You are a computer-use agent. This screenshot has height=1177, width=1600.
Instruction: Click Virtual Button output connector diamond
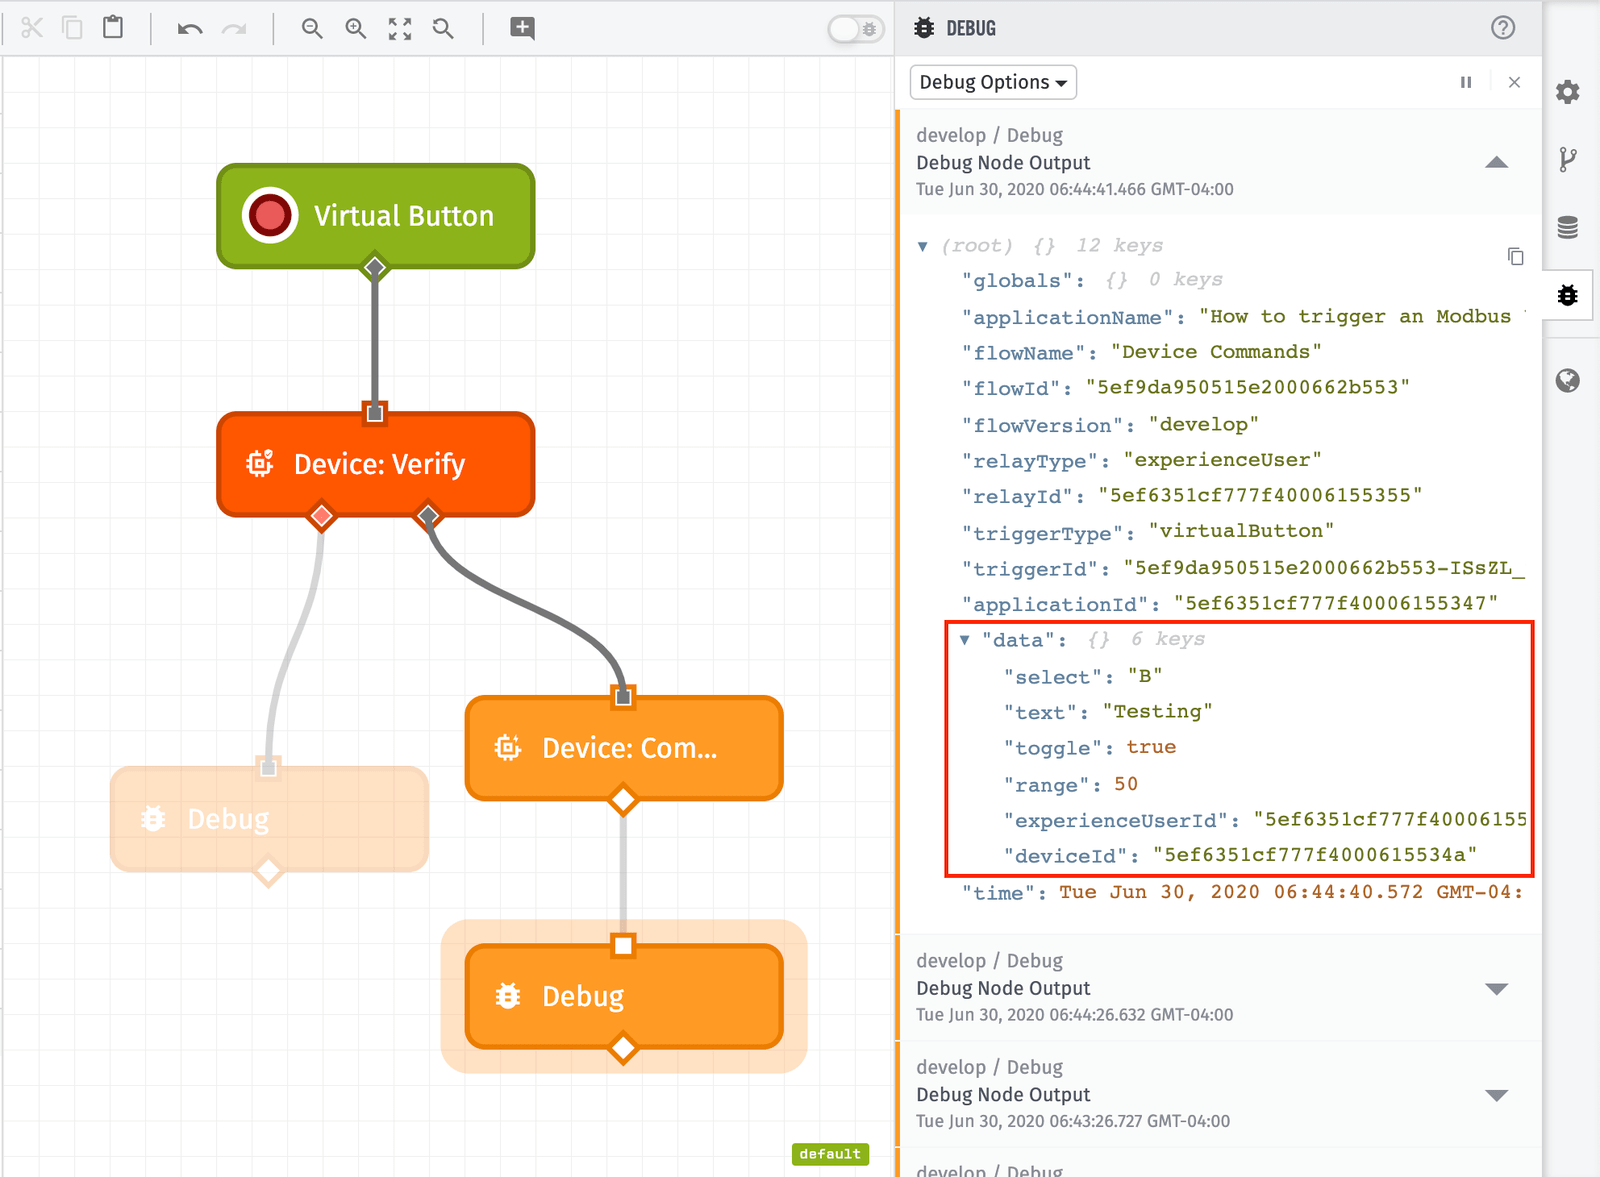click(x=374, y=267)
